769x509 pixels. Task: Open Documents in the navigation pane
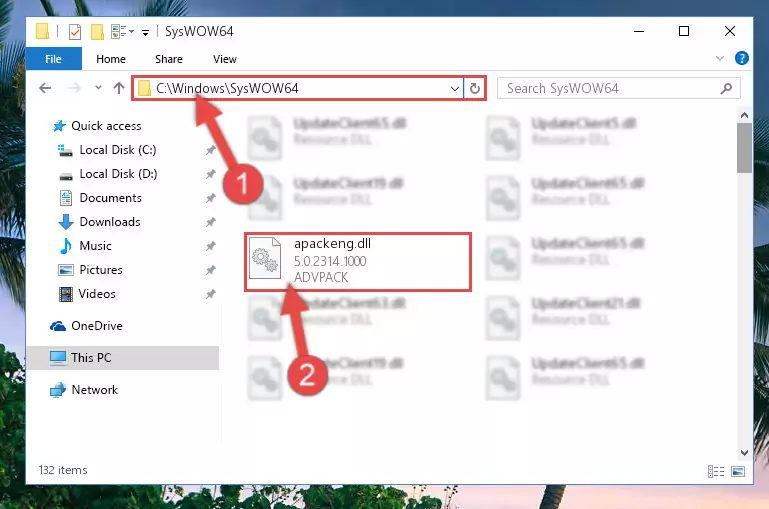tap(110, 198)
